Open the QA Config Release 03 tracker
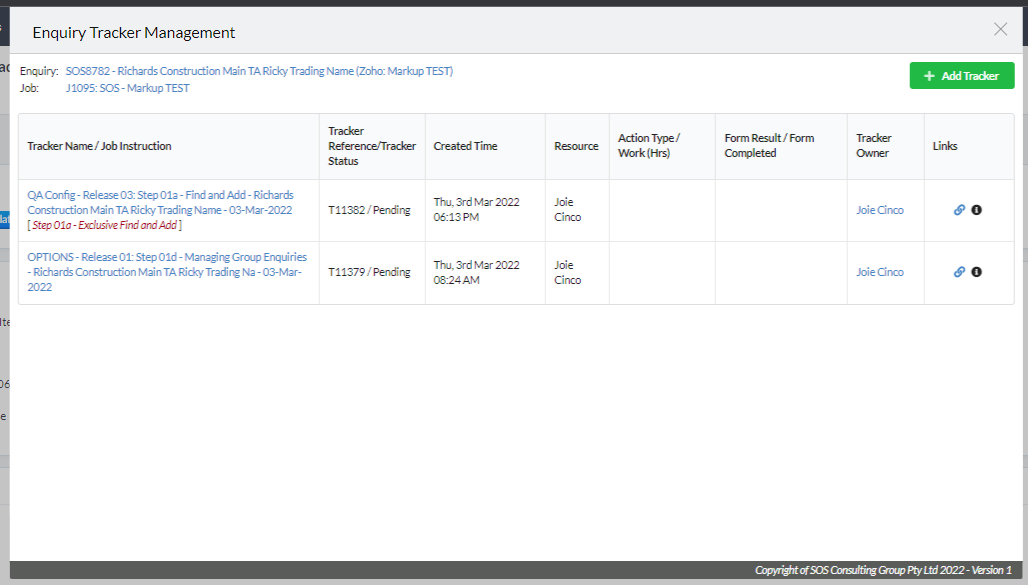 pos(160,203)
